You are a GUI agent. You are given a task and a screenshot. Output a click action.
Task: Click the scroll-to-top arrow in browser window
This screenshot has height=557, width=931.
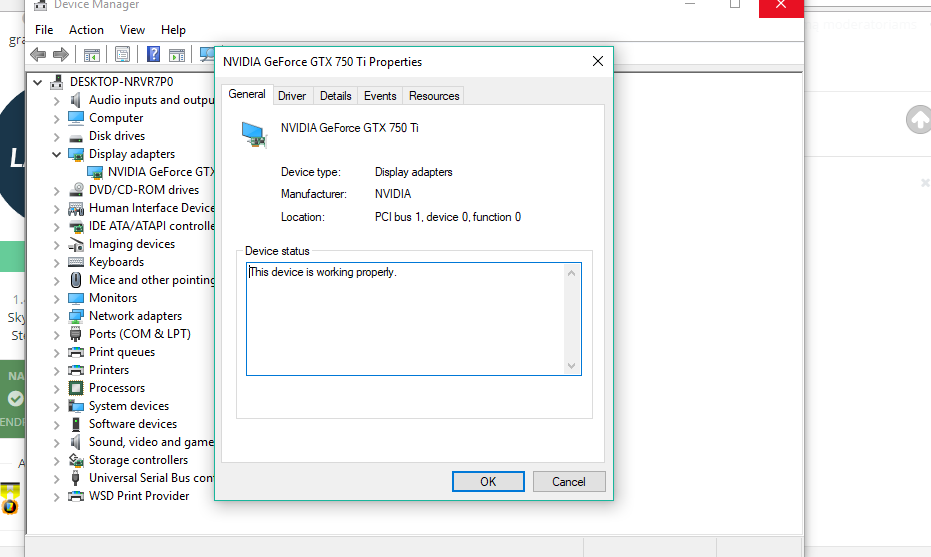click(x=919, y=120)
